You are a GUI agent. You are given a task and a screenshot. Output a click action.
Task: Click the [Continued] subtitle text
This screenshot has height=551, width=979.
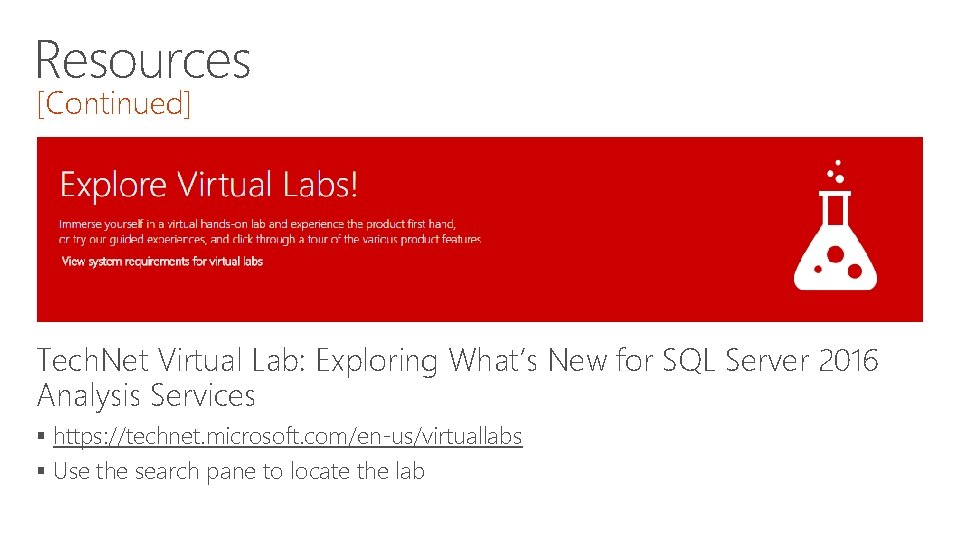pyautogui.click(x=113, y=103)
